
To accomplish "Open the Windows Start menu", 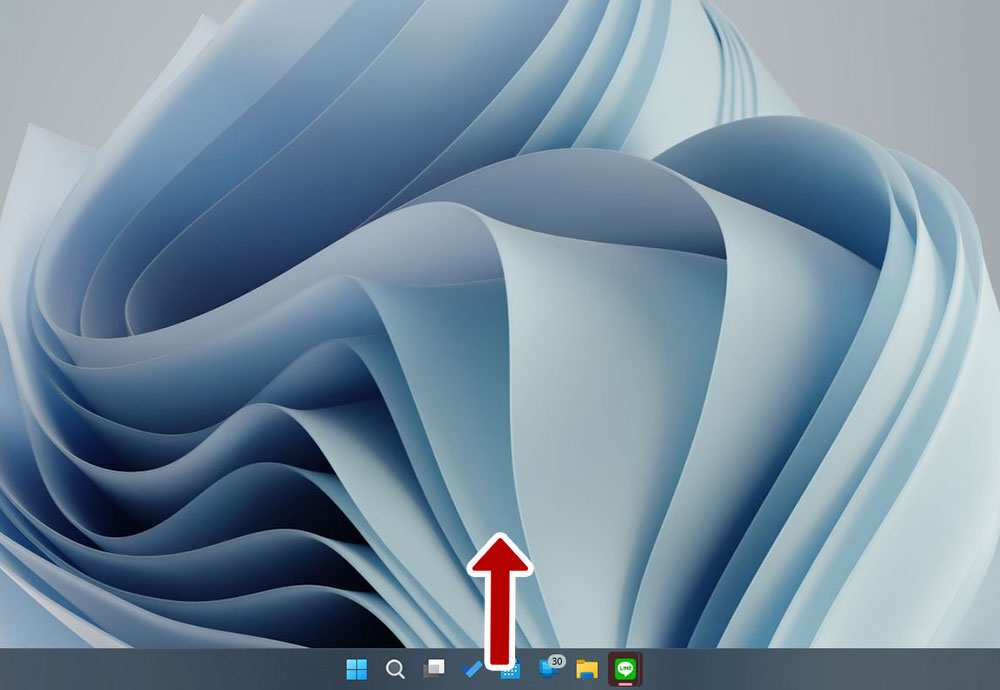I will [x=356, y=669].
